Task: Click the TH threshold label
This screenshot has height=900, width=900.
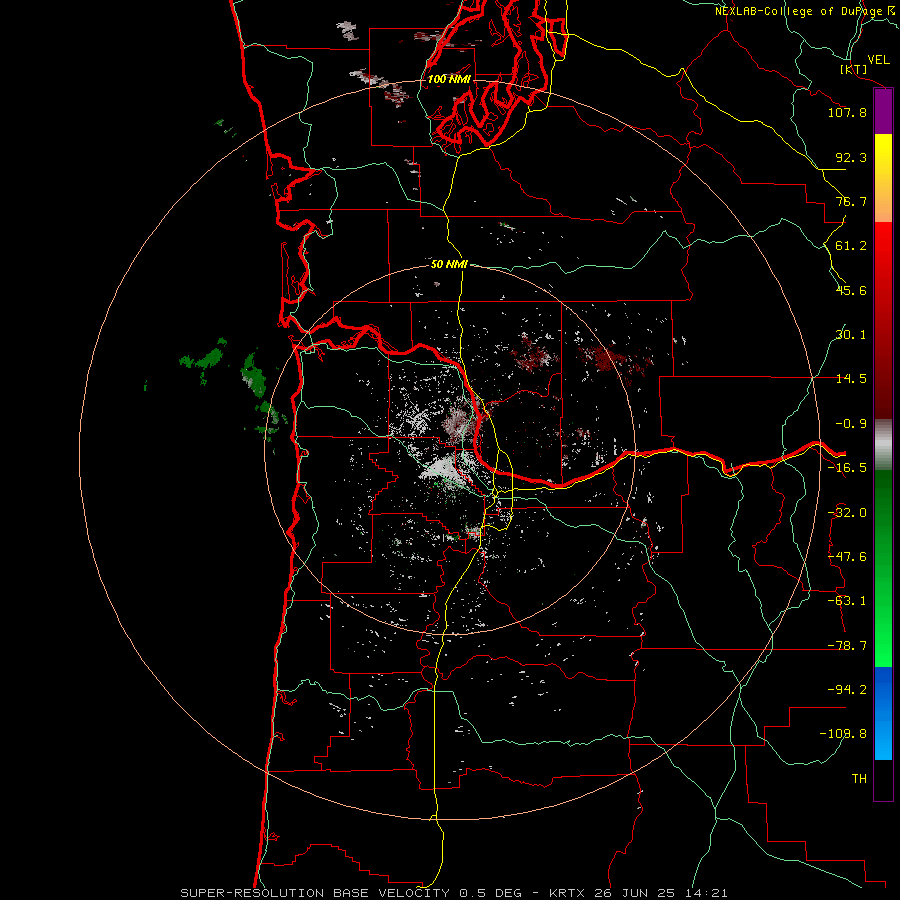Action: coord(859,779)
